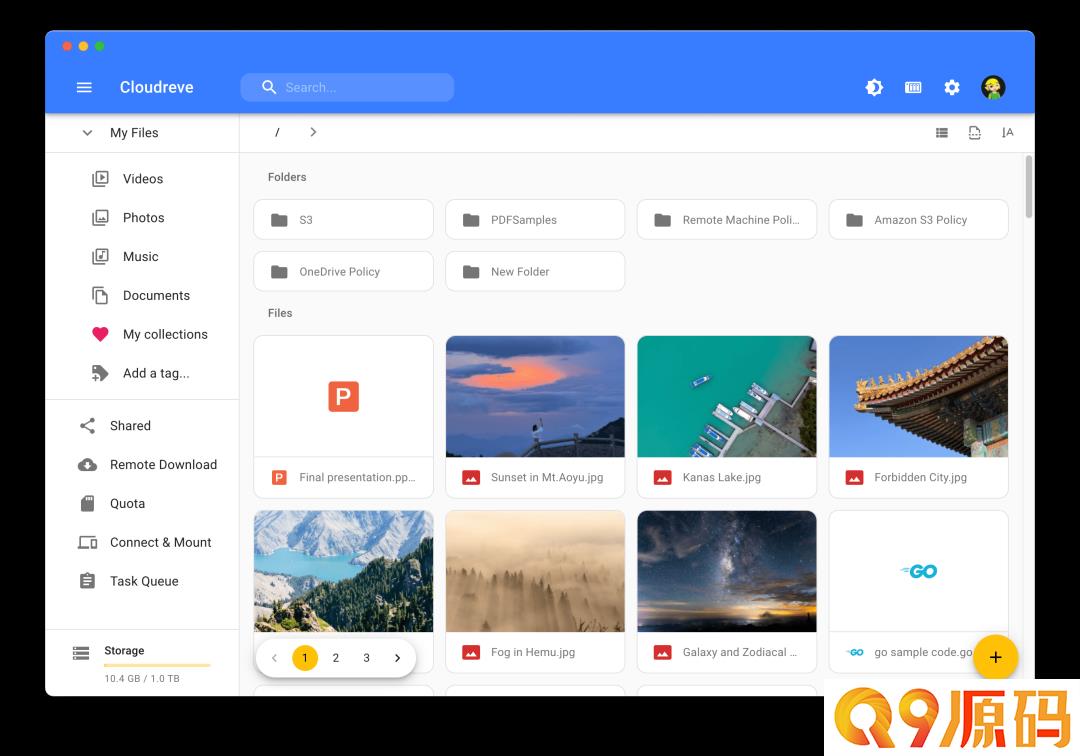
Task: Switch to list view layout
Action: click(942, 133)
